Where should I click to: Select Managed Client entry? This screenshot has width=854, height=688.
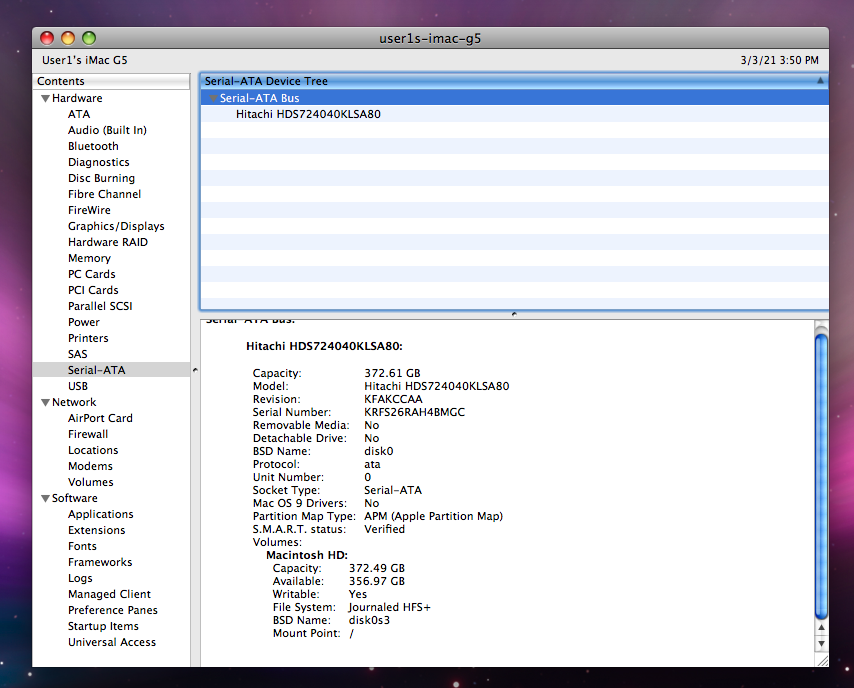point(109,594)
